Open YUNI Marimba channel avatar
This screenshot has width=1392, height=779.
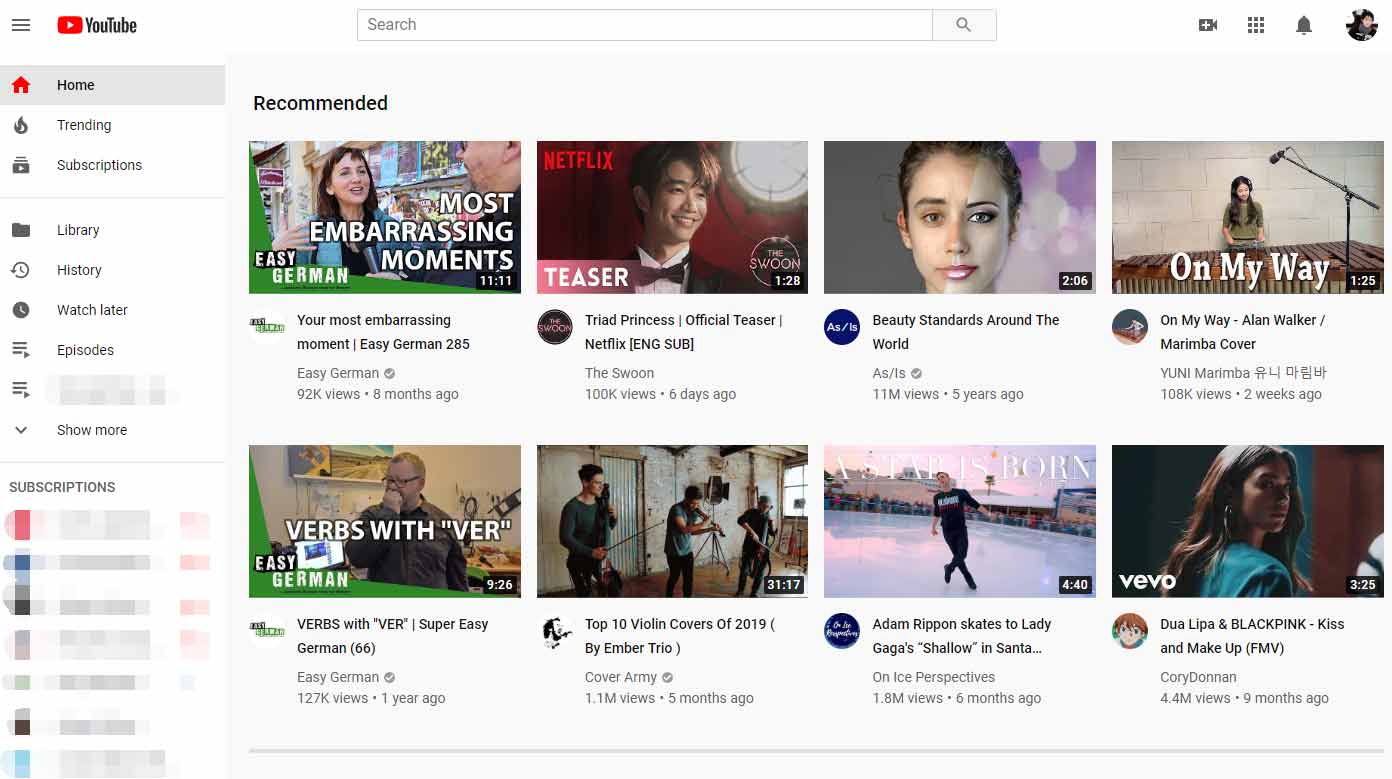1130,327
